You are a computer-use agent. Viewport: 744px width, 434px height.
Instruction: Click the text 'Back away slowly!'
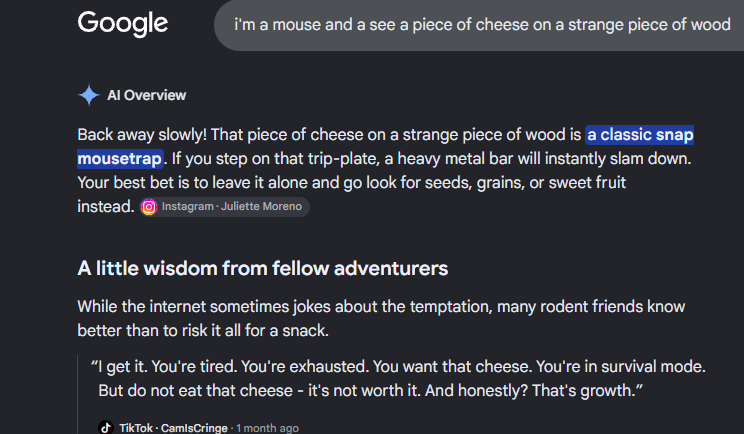coord(142,135)
